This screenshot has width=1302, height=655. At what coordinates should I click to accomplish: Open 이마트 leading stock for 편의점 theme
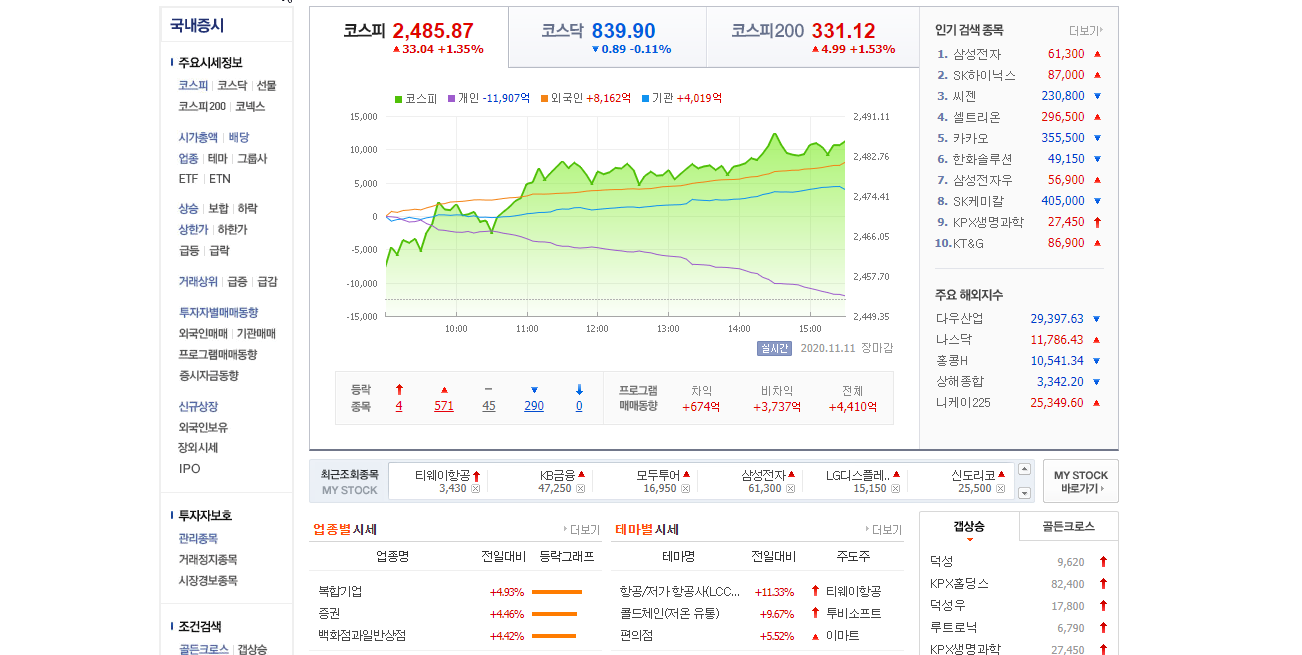(842, 636)
